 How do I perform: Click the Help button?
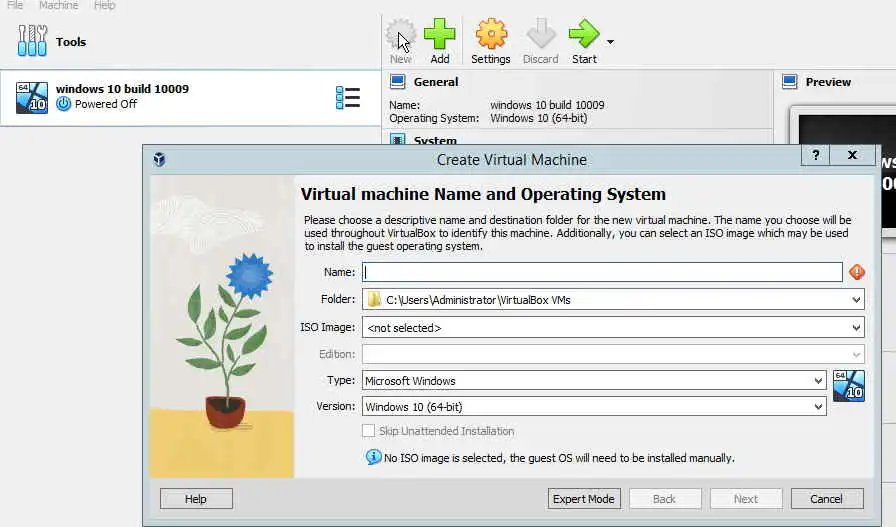click(196, 499)
